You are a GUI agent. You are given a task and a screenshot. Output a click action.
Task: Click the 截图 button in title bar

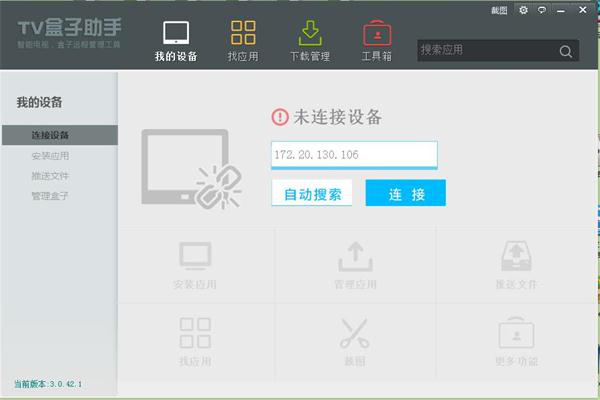coord(500,10)
